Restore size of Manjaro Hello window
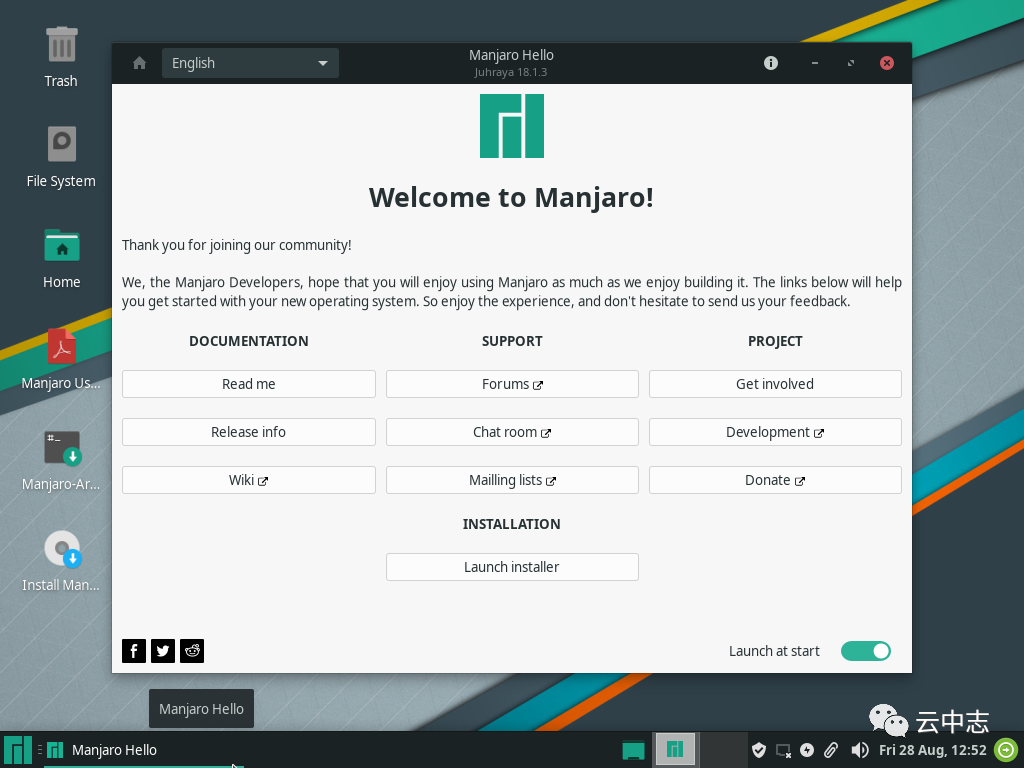The width and height of the screenshot is (1024, 768). [850, 63]
